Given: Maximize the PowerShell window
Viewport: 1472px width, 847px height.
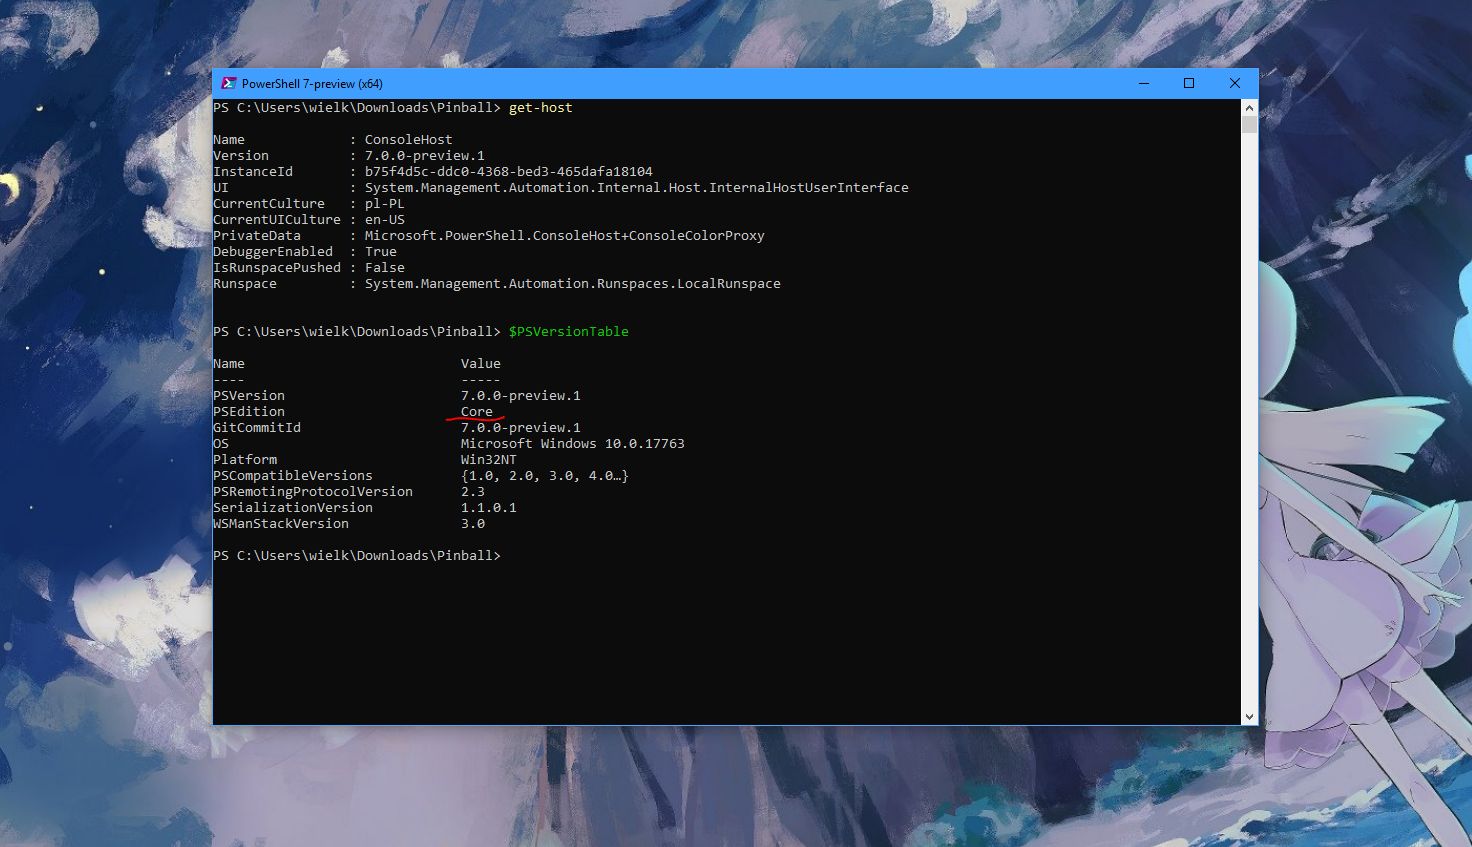Looking at the screenshot, I should point(1188,83).
